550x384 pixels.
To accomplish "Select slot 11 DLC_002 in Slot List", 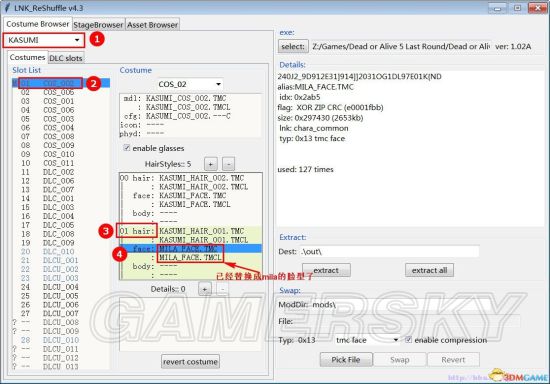I will [47, 172].
